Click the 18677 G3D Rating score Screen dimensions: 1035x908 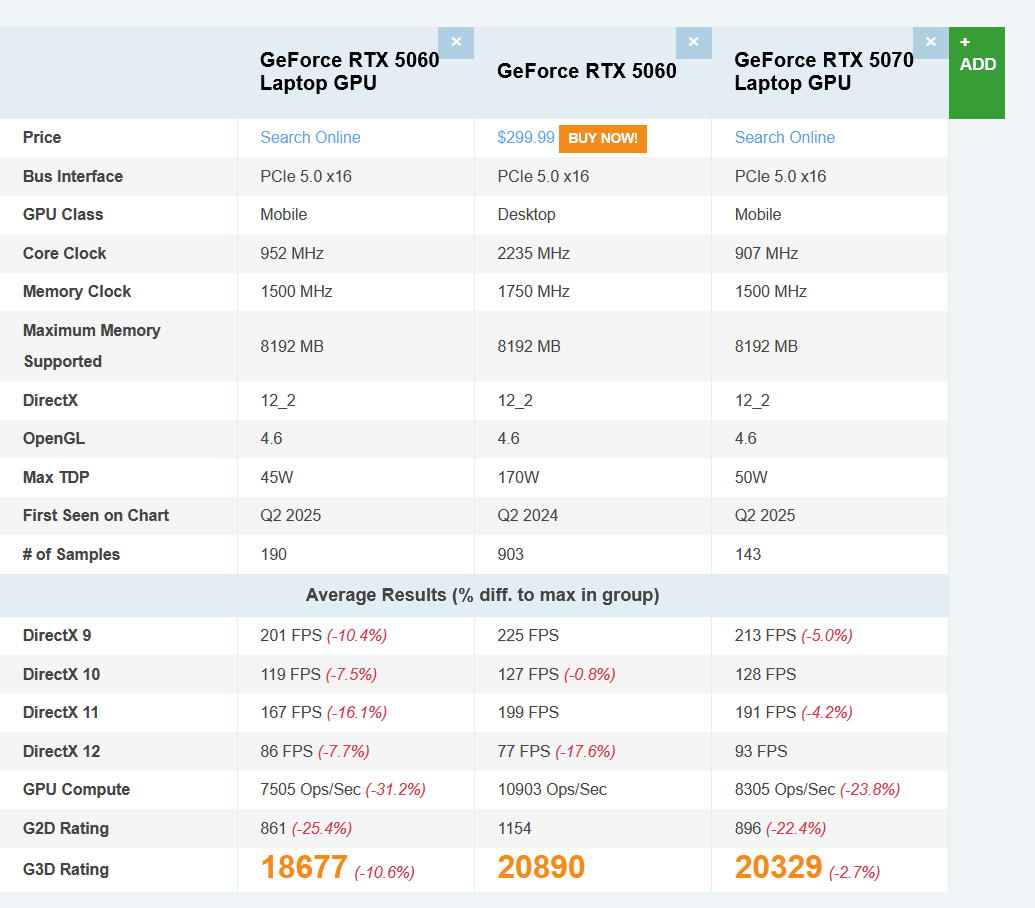[x=304, y=868]
